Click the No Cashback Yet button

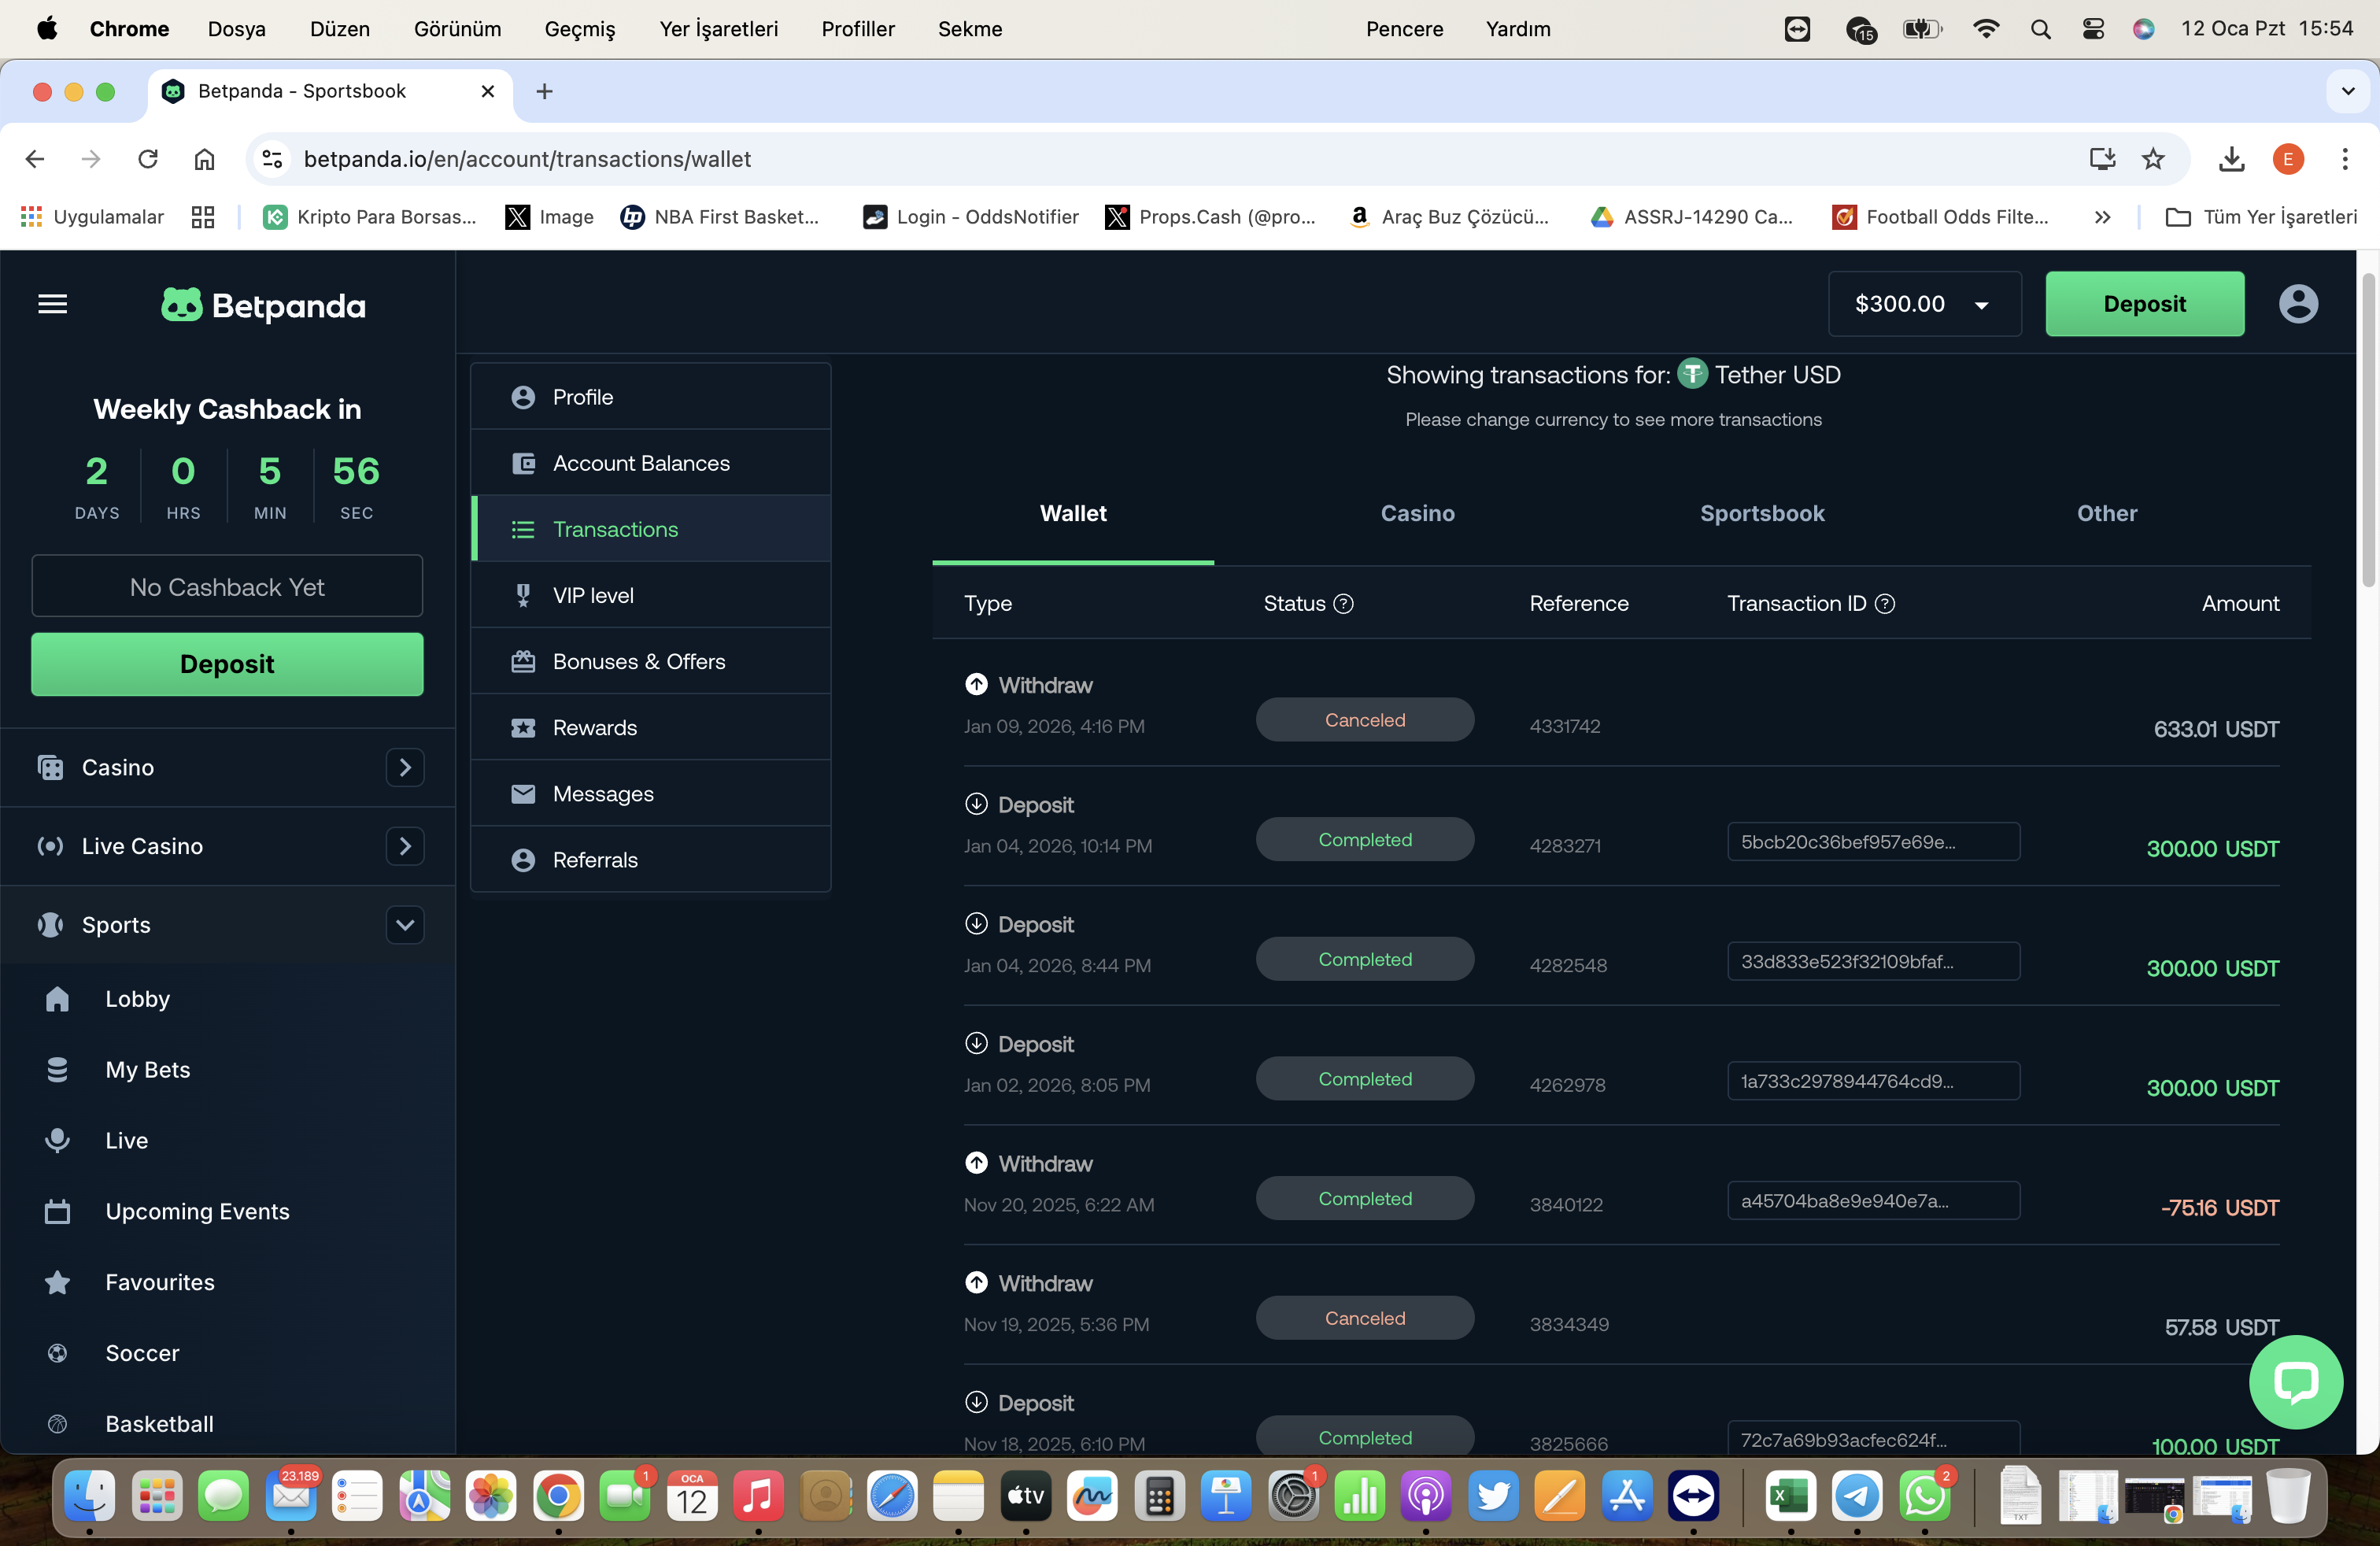[x=227, y=586]
